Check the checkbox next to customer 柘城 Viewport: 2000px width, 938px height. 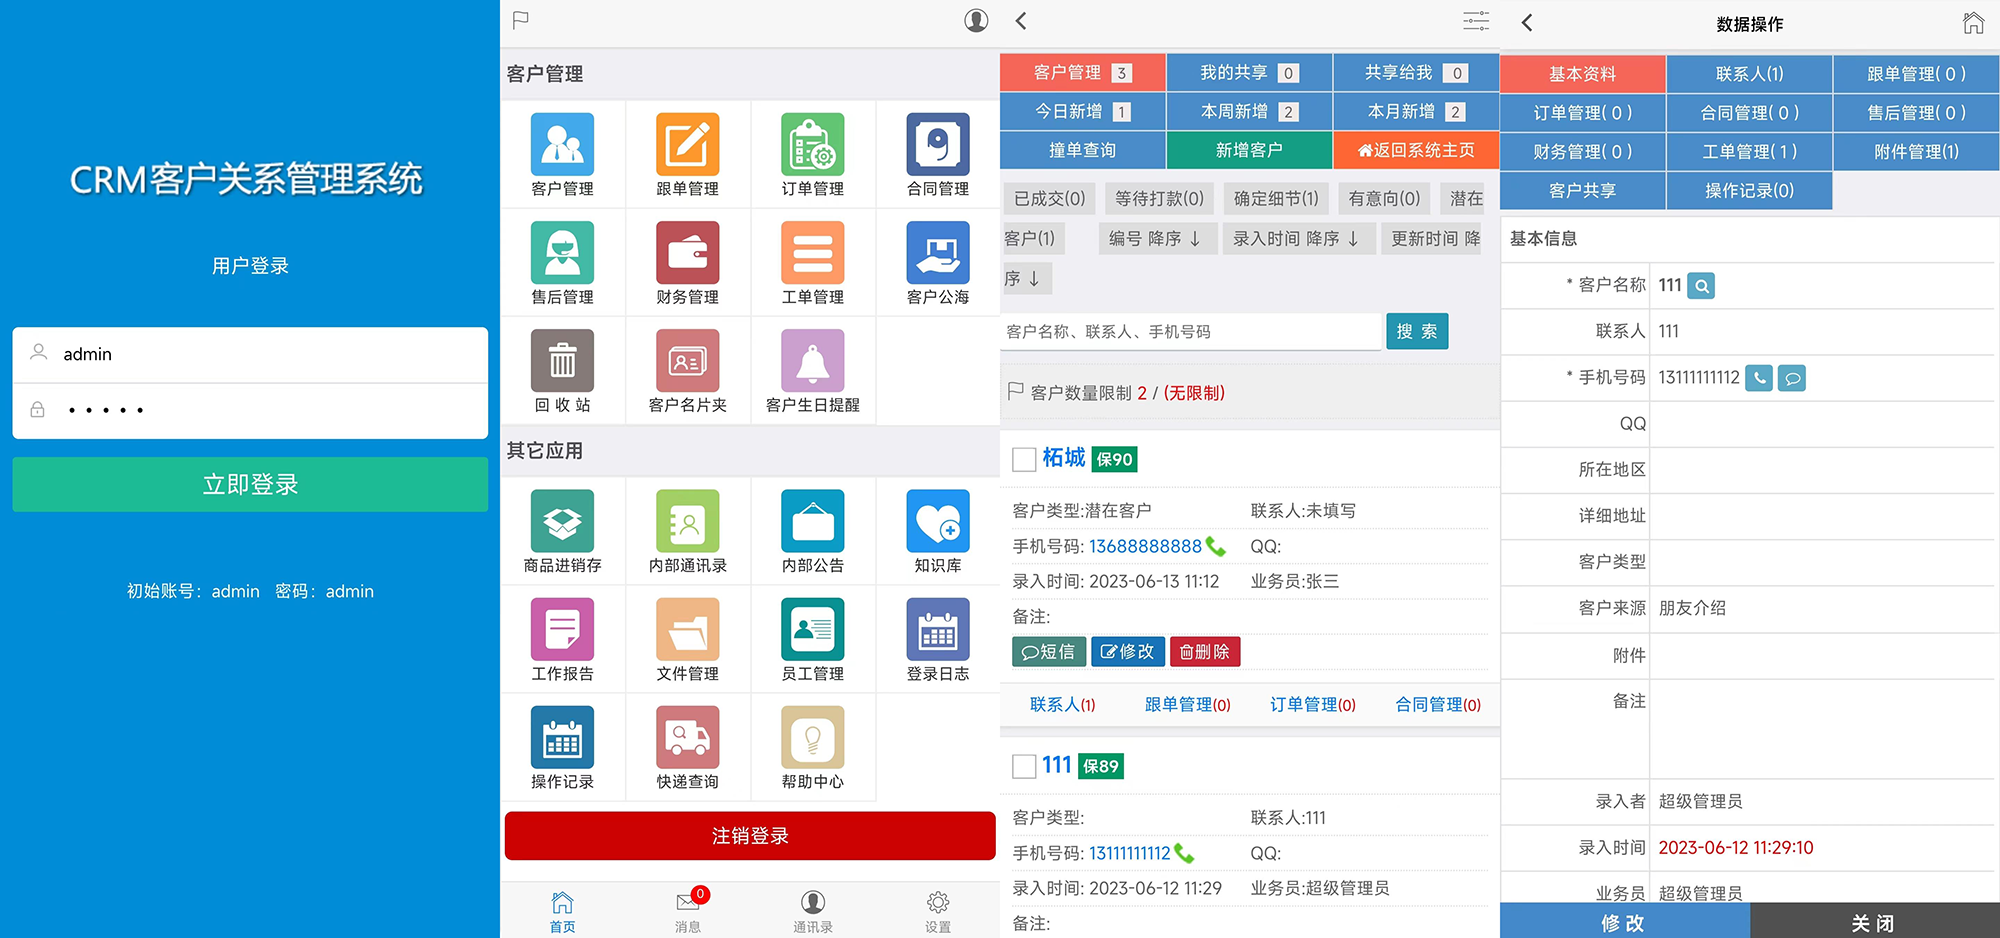pyautogui.click(x=1023, y=458)
